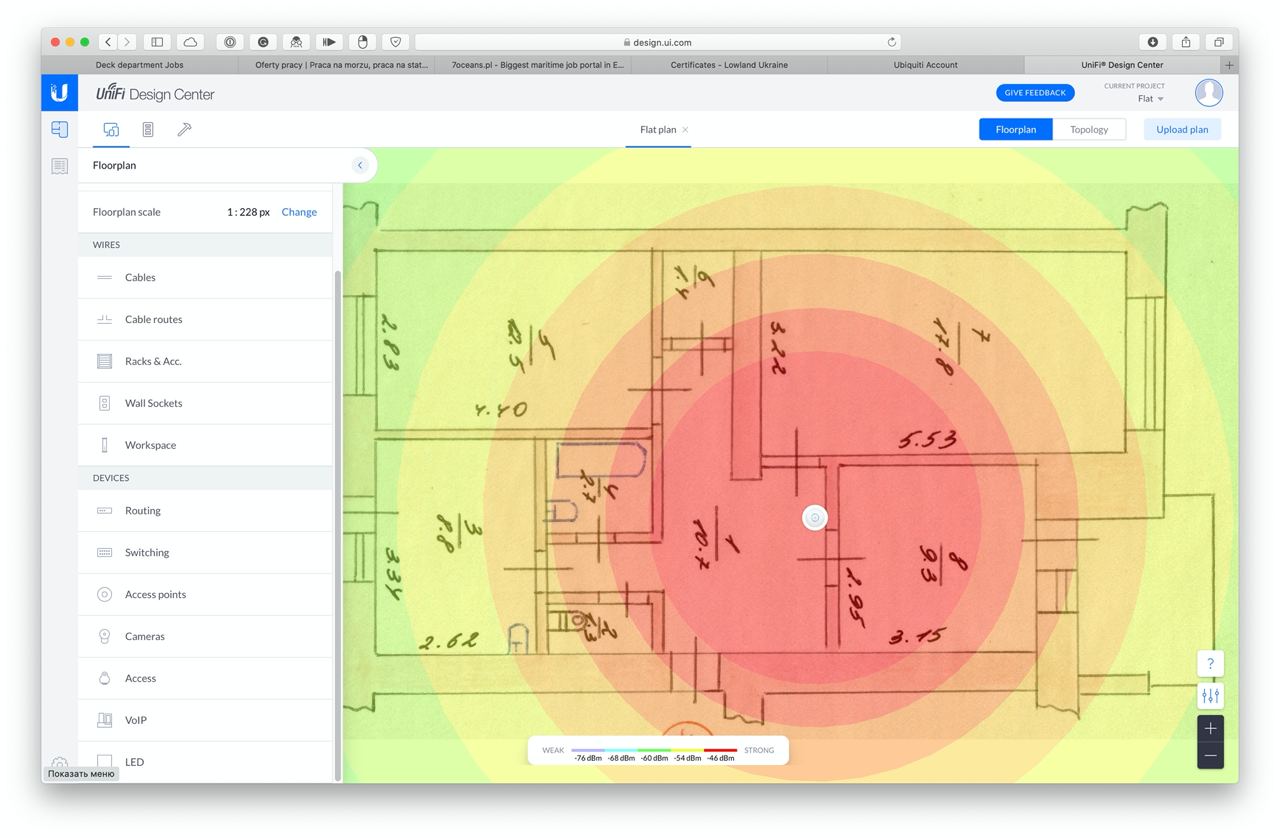Image resolution: width=1280 pixels, height=838 pixels.
Task: Close the Flat plan tab
Action: click(685, 130)
